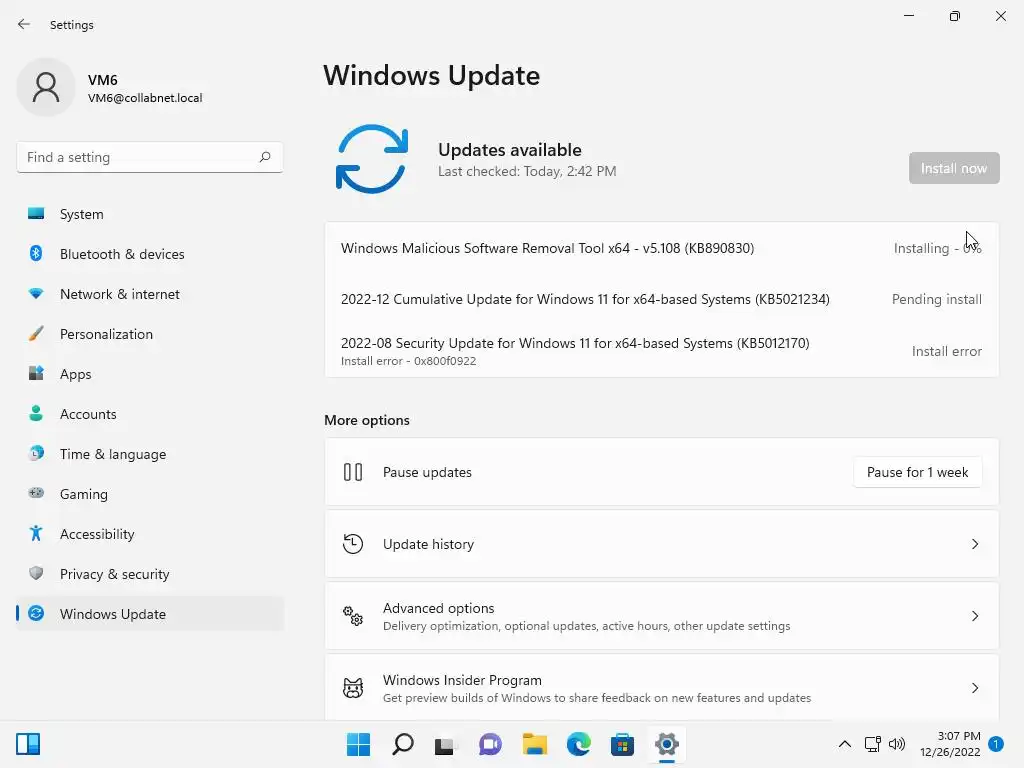Click the Time & language globe icon

point(36,453)
